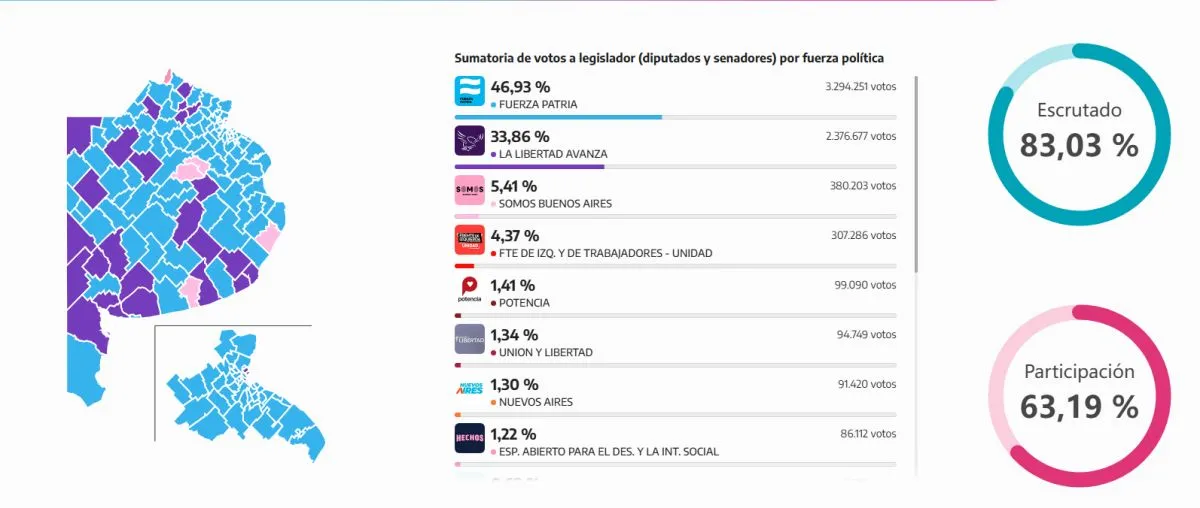Select the Union y Libertad logo

(x=470, y=340)
